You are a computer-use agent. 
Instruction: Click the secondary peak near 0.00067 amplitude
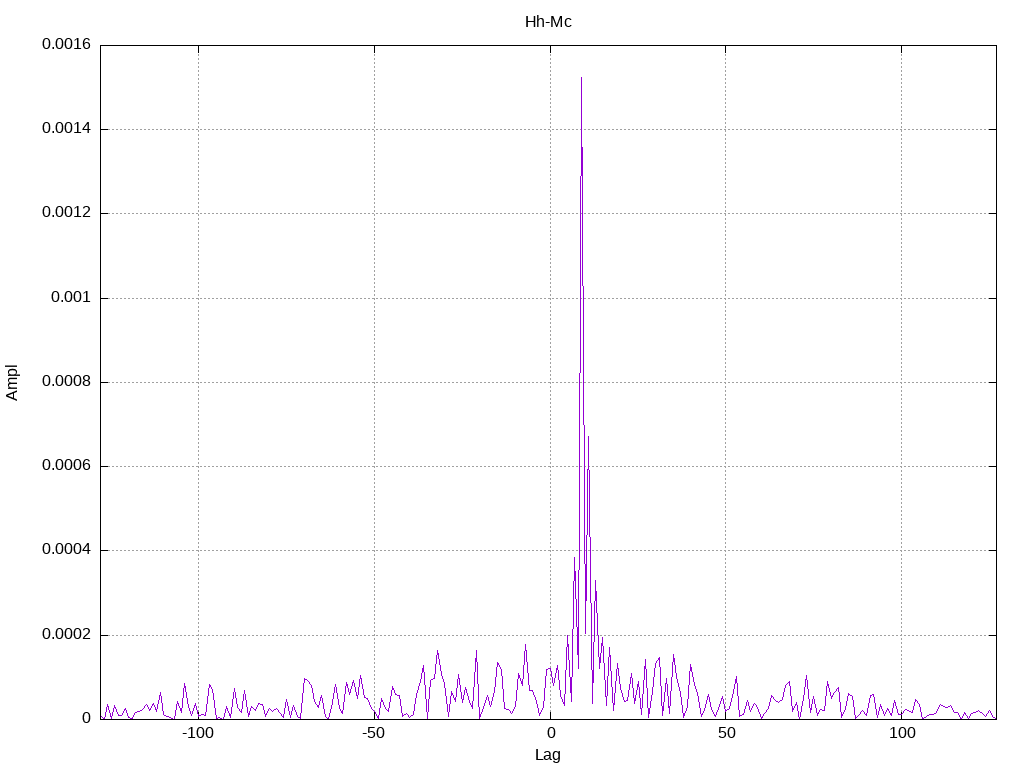click(588, 436)
